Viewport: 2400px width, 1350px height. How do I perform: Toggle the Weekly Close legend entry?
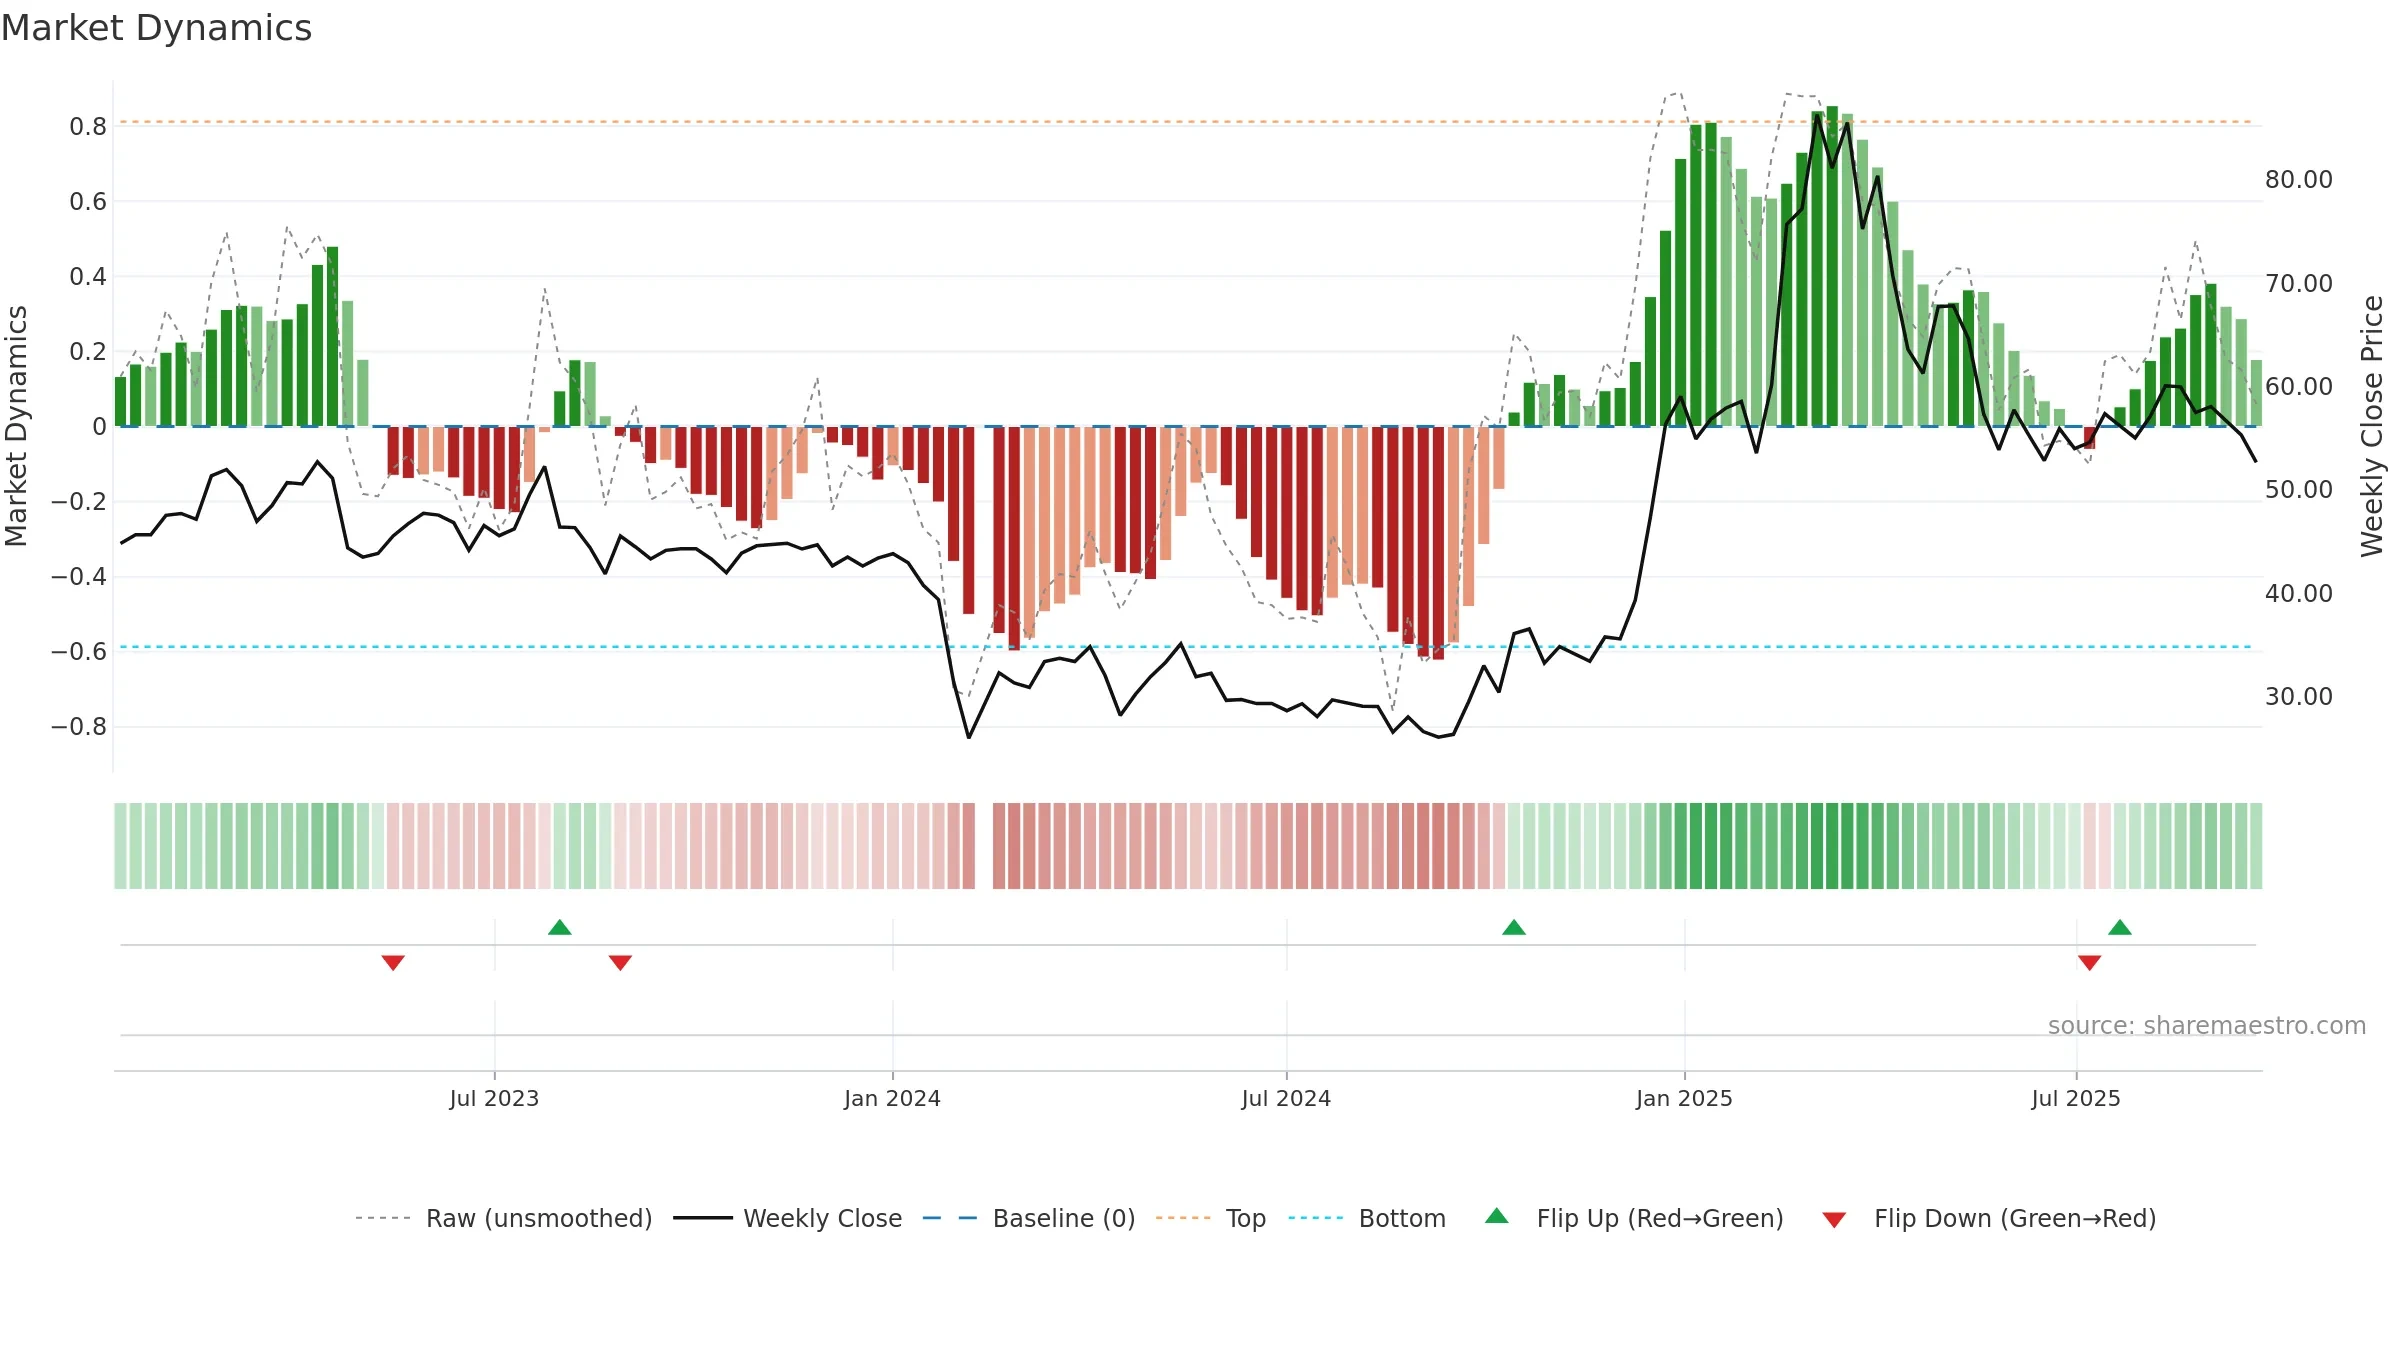pos(788,1218)
